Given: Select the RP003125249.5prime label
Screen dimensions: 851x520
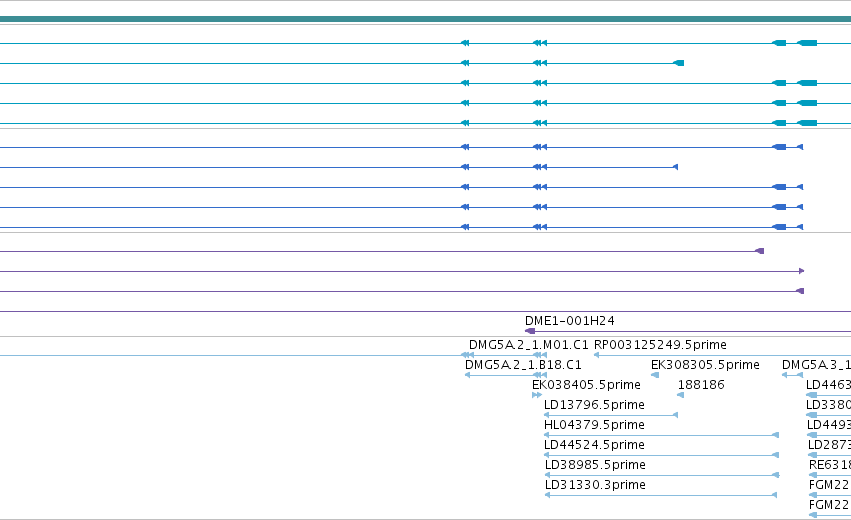Looking at the screenshot, I should click(660, 345).
